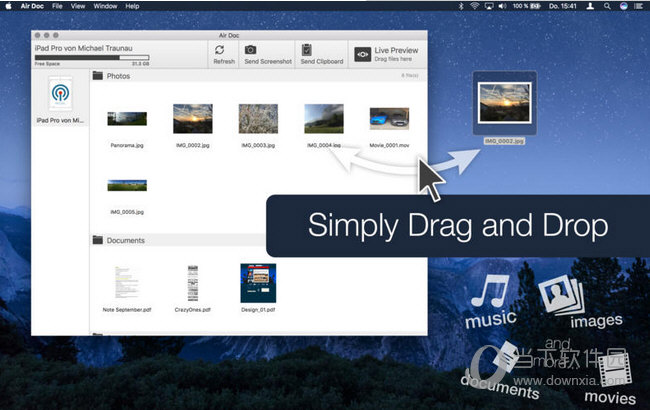This screenshot has height=410, width=650.
Task: Click the Send Screenshot label
Action: point(268,61)
